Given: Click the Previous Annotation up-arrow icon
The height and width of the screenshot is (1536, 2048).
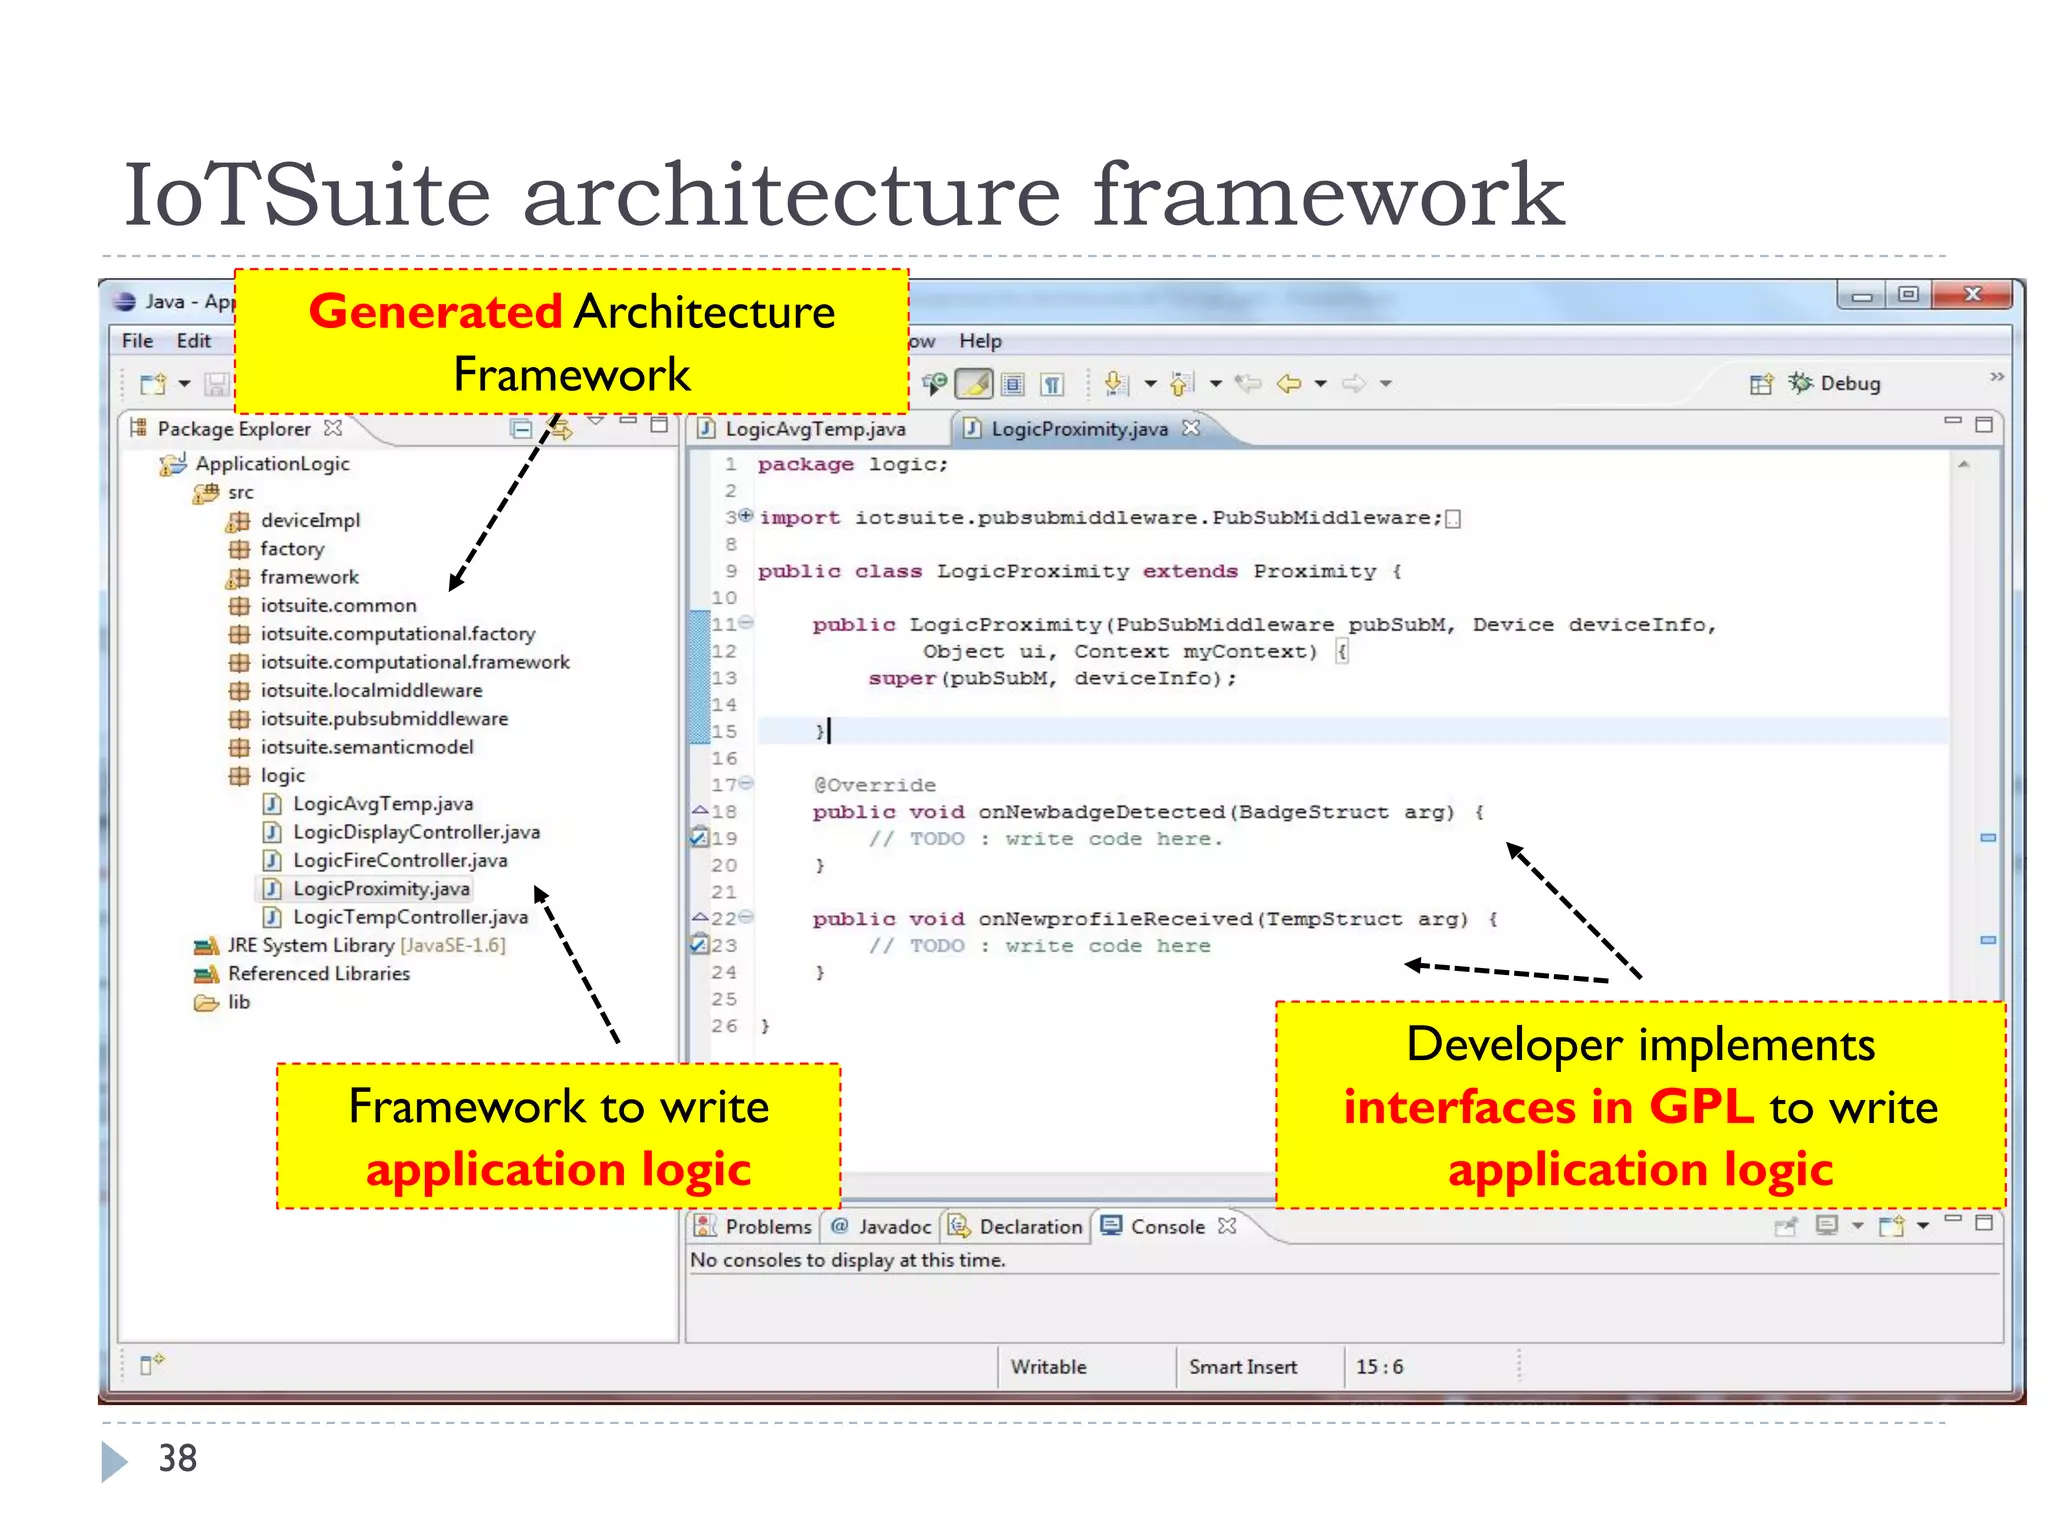Looking at the screenshot, I should tap(1182, 383).
